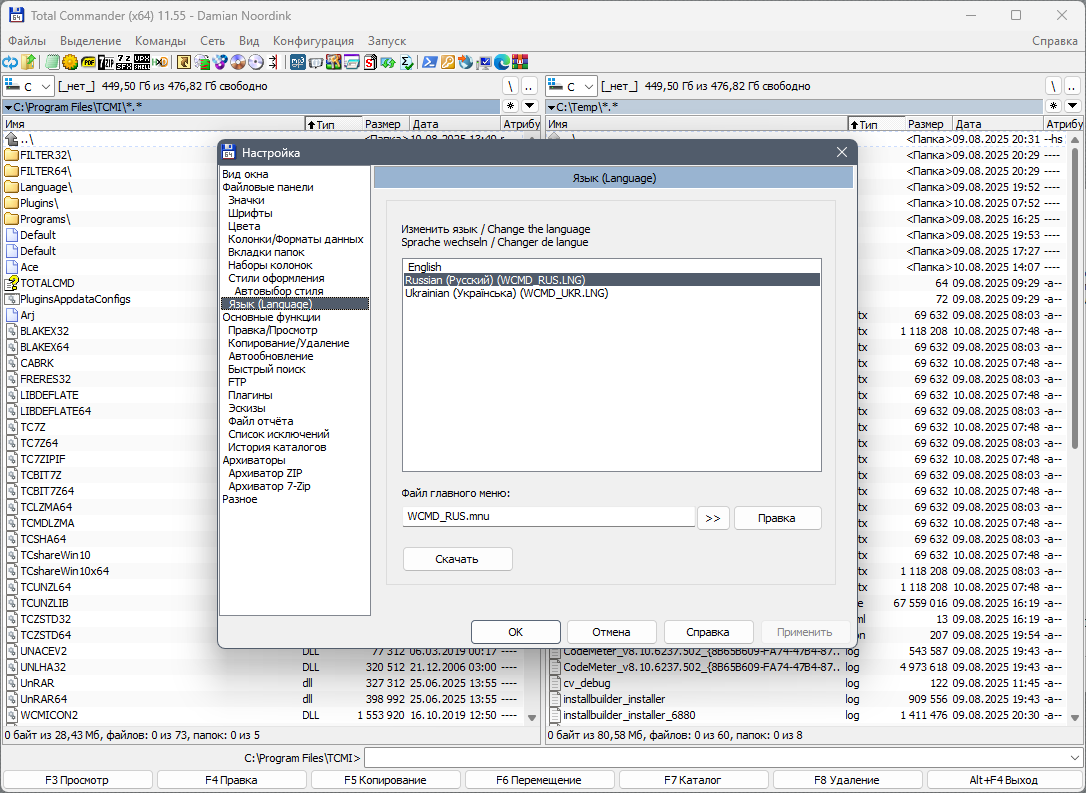Select Быстрый поиск in settings tree
1086x793 pixels.
point(267,369)
